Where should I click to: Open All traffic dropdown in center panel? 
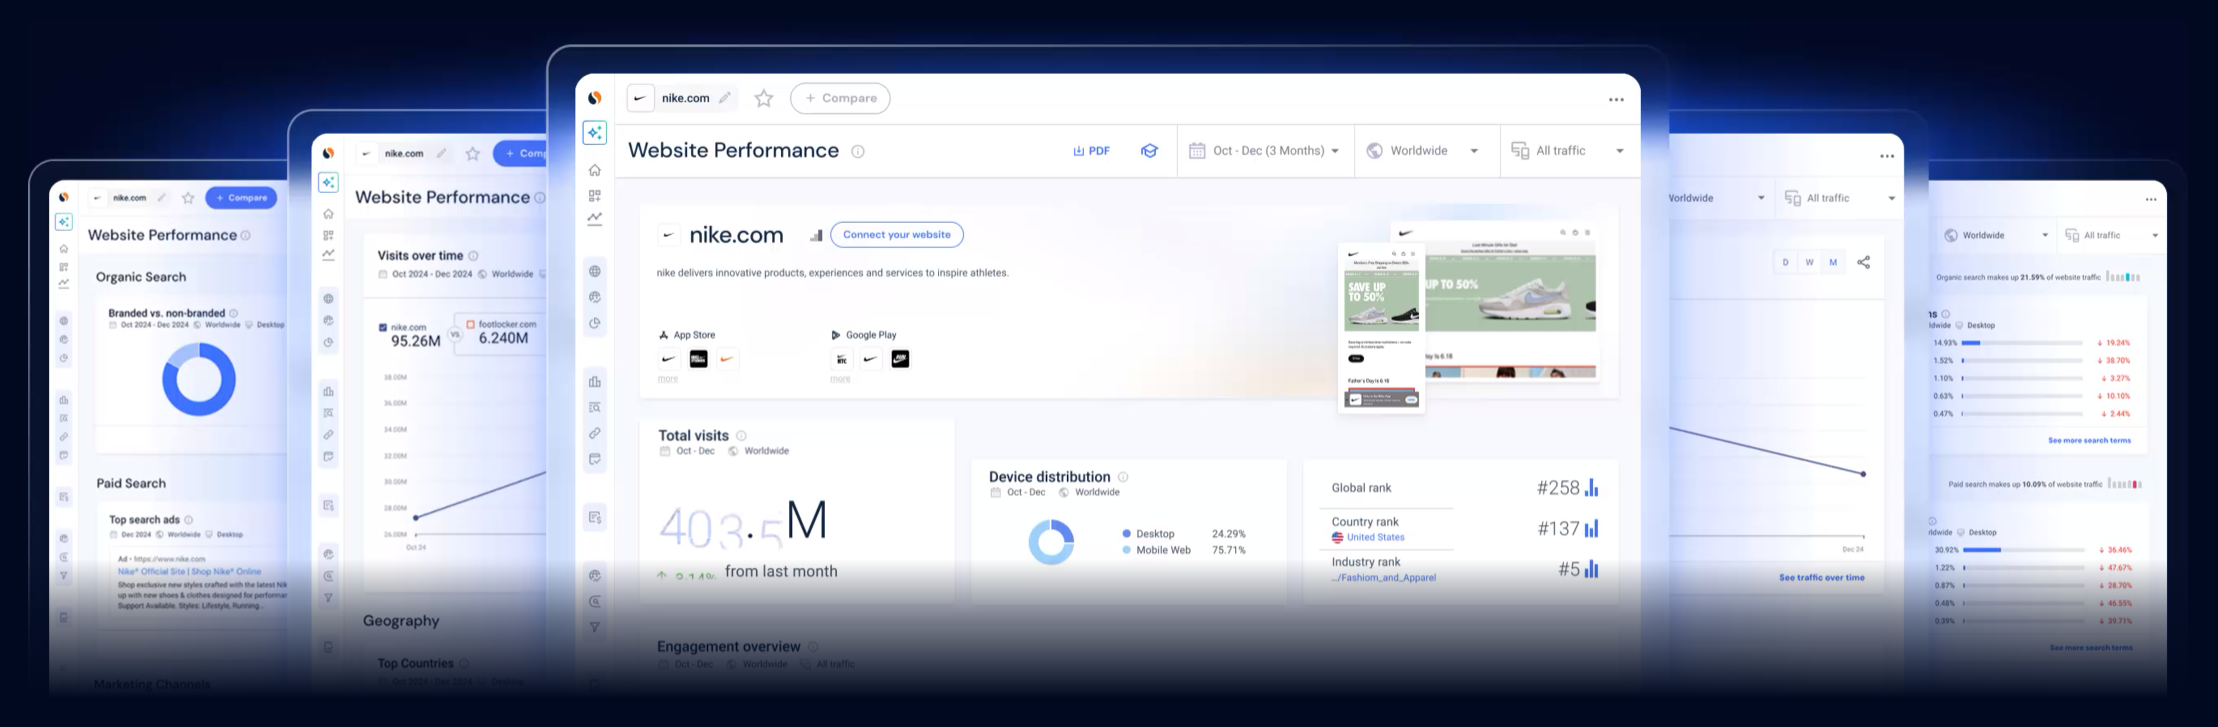pos(1567,151)
